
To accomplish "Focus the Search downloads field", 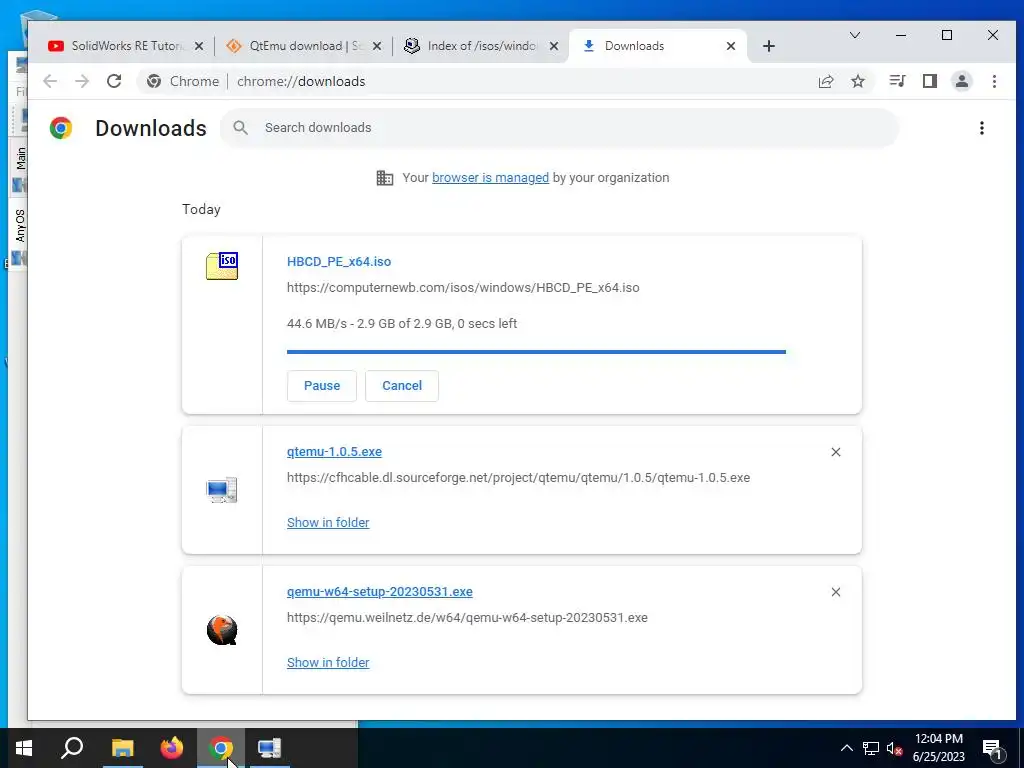I will point(560,128).
